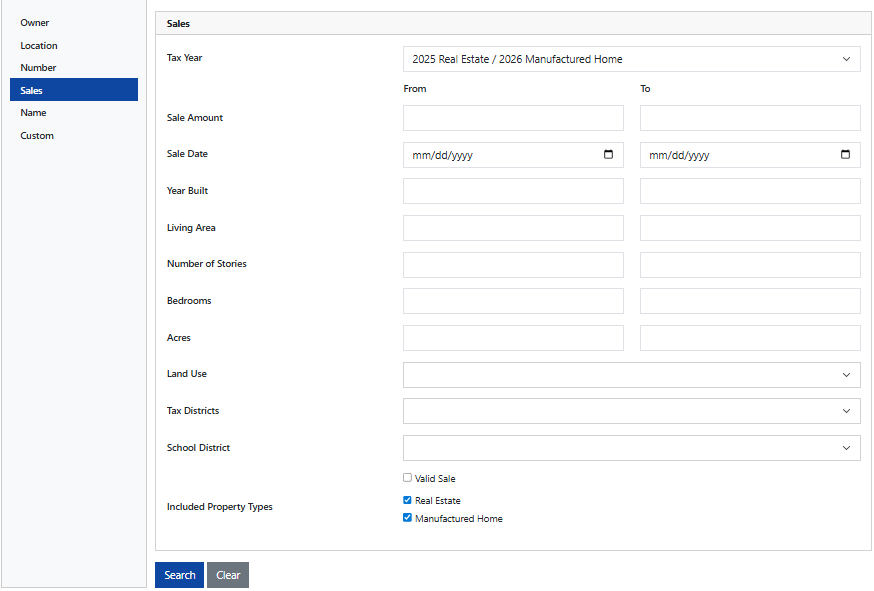Go to the Name search tab
The width and height of the screenshot is (874, 591).
pos(33,113)
